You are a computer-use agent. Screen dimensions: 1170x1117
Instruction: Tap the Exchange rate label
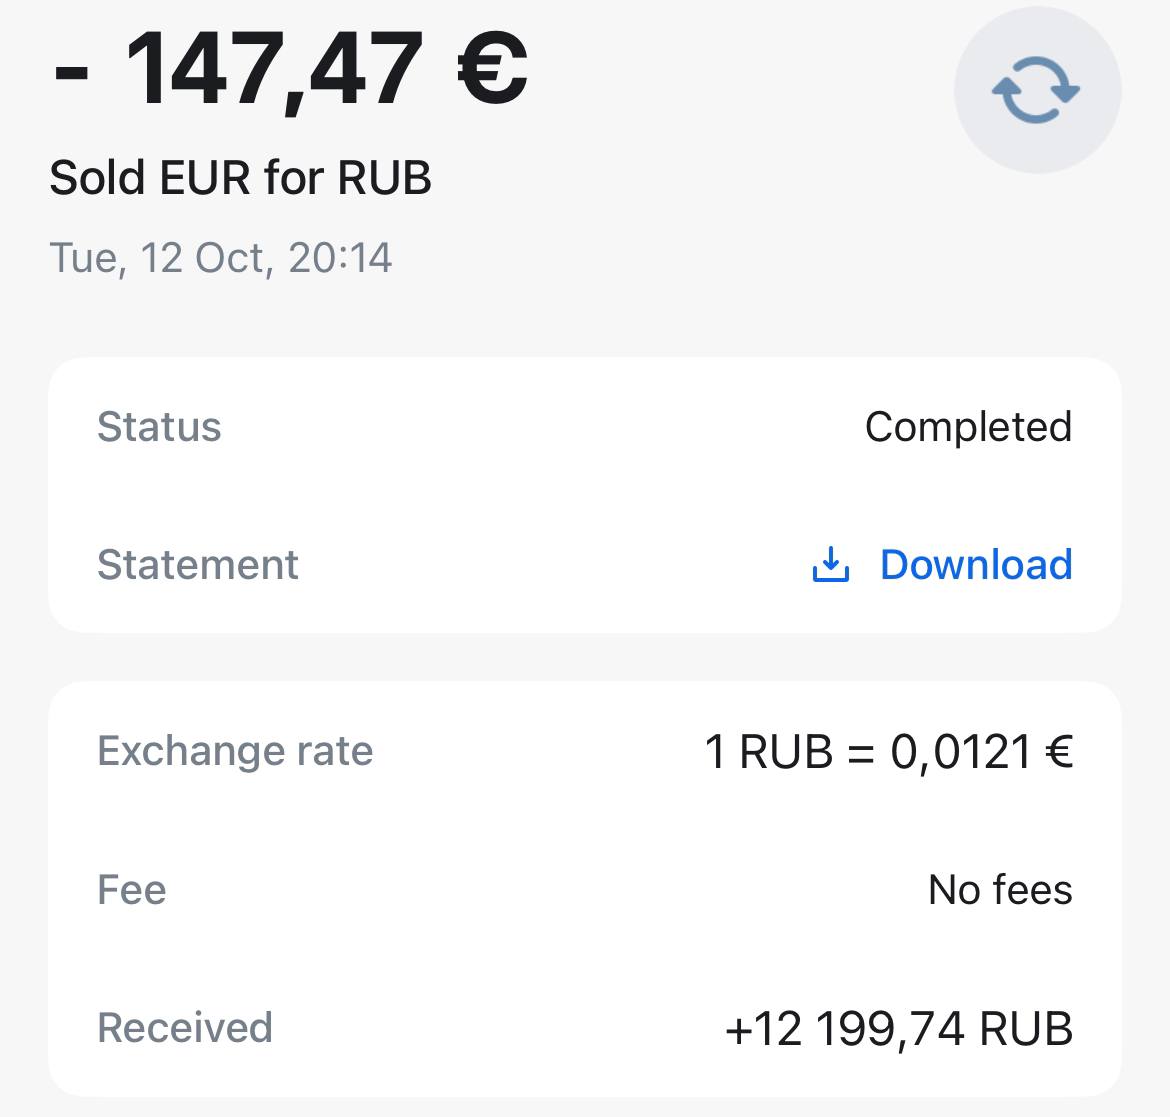pos(235,751)
